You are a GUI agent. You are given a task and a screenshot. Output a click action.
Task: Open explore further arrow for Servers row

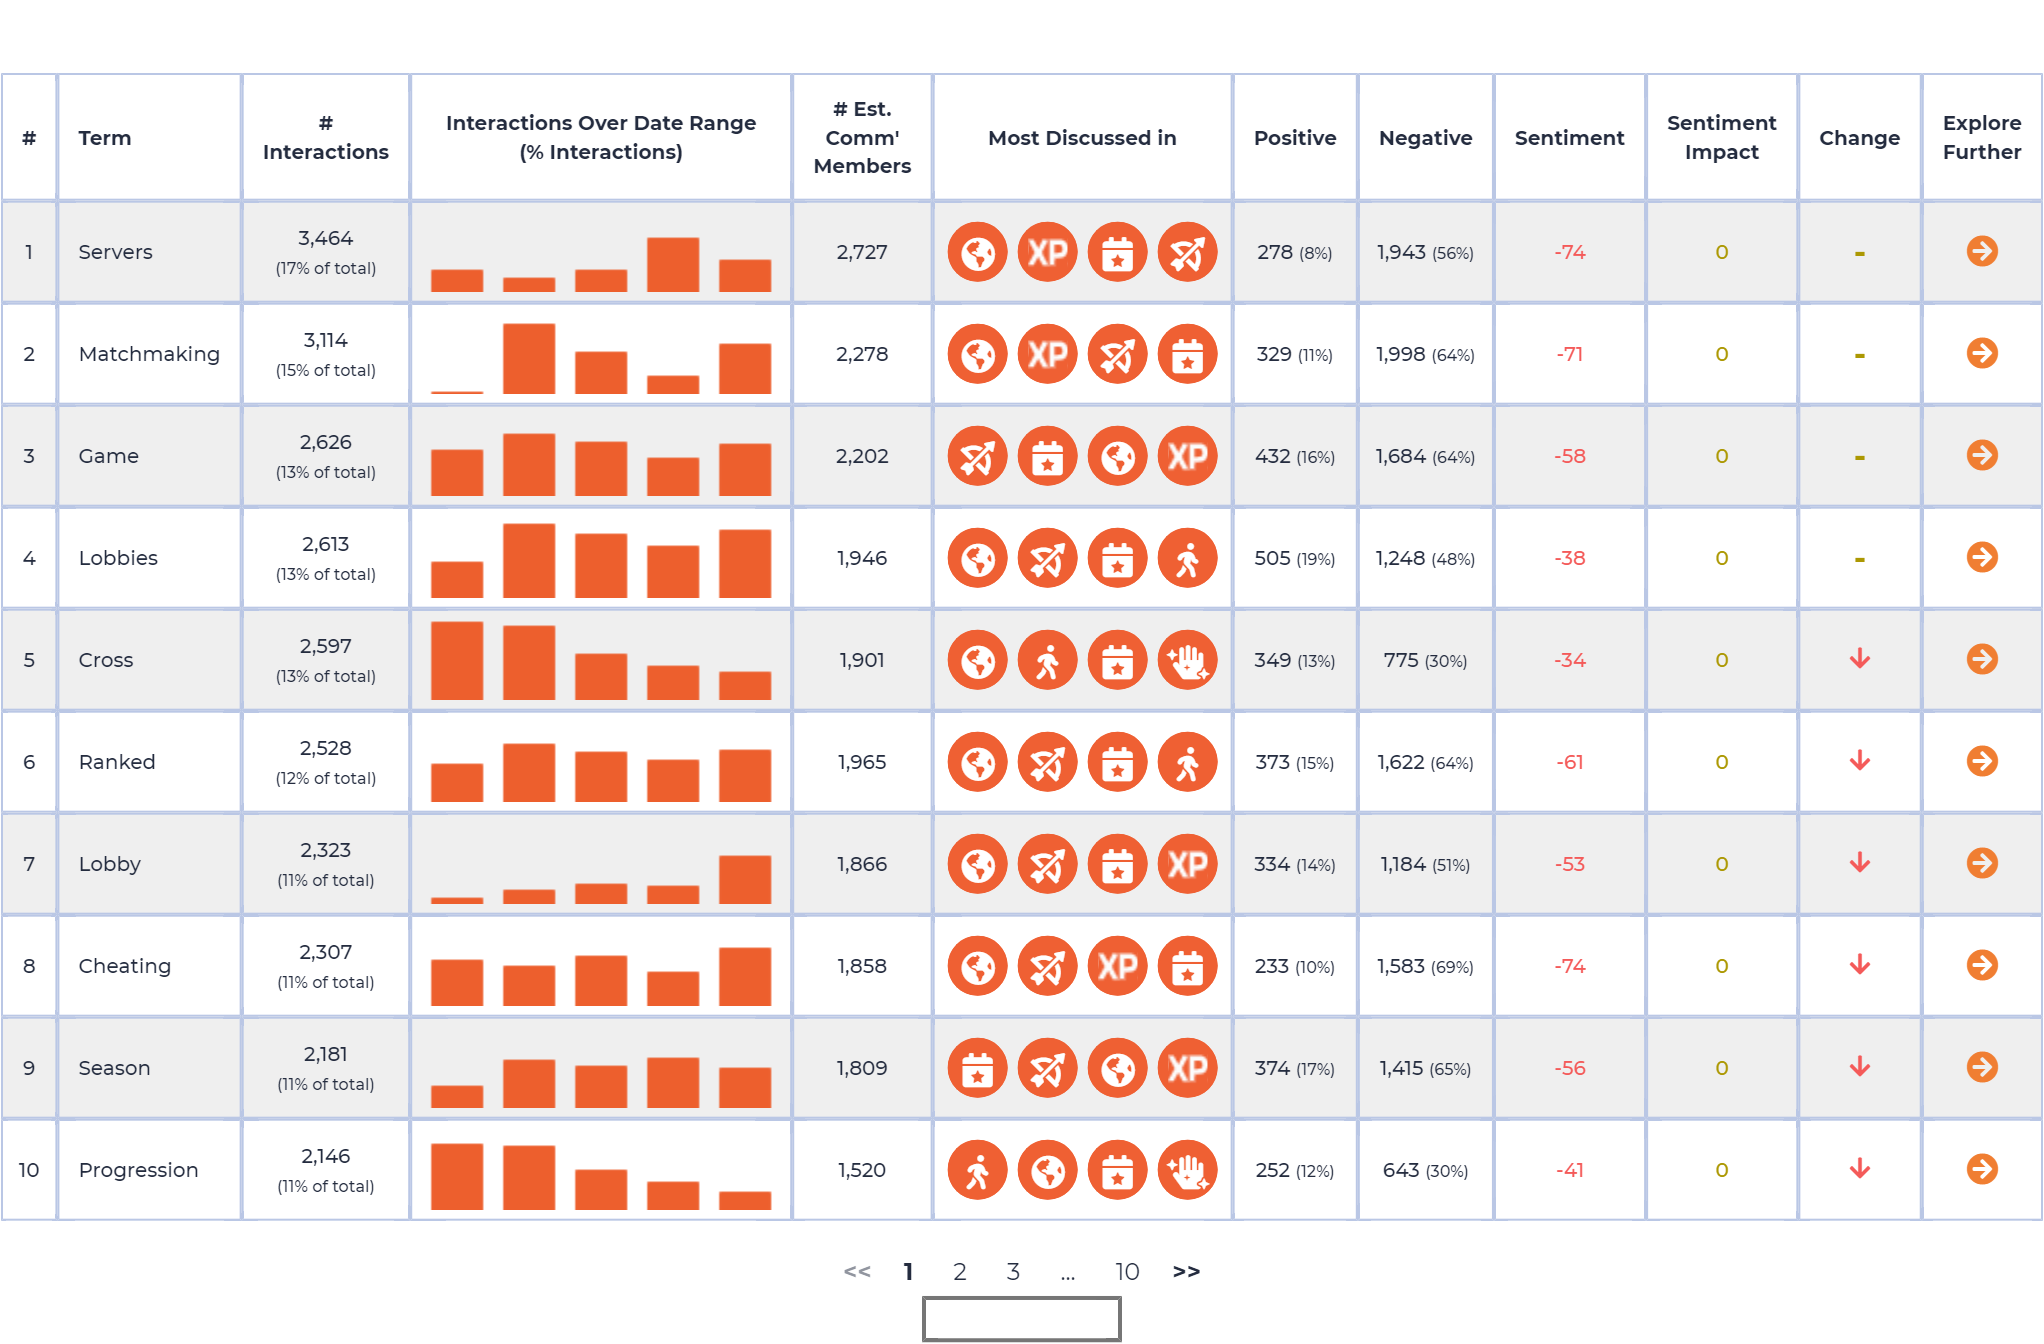1981,251
